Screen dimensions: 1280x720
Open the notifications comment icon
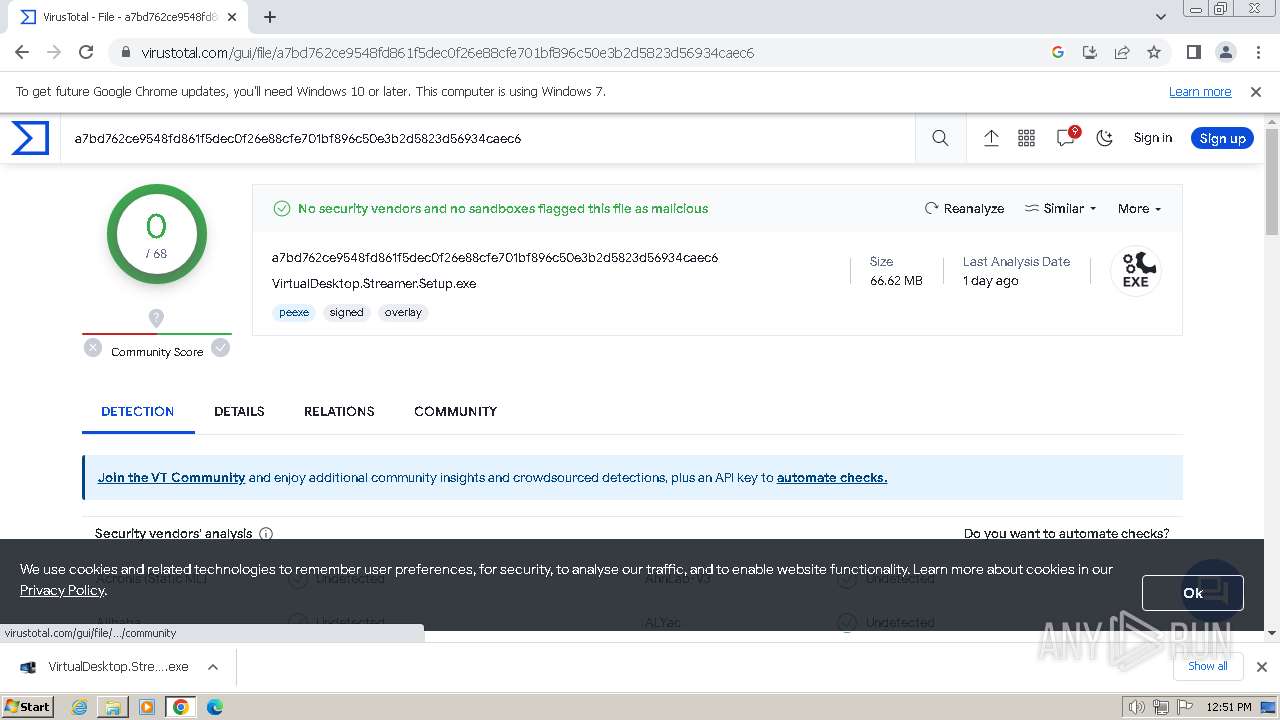click(1066, 138)
